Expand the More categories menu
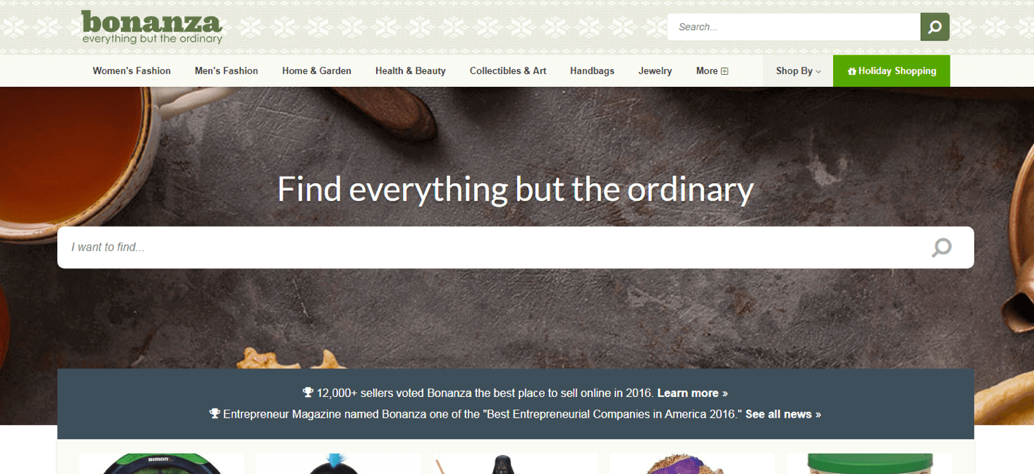 tap(712, 71)
